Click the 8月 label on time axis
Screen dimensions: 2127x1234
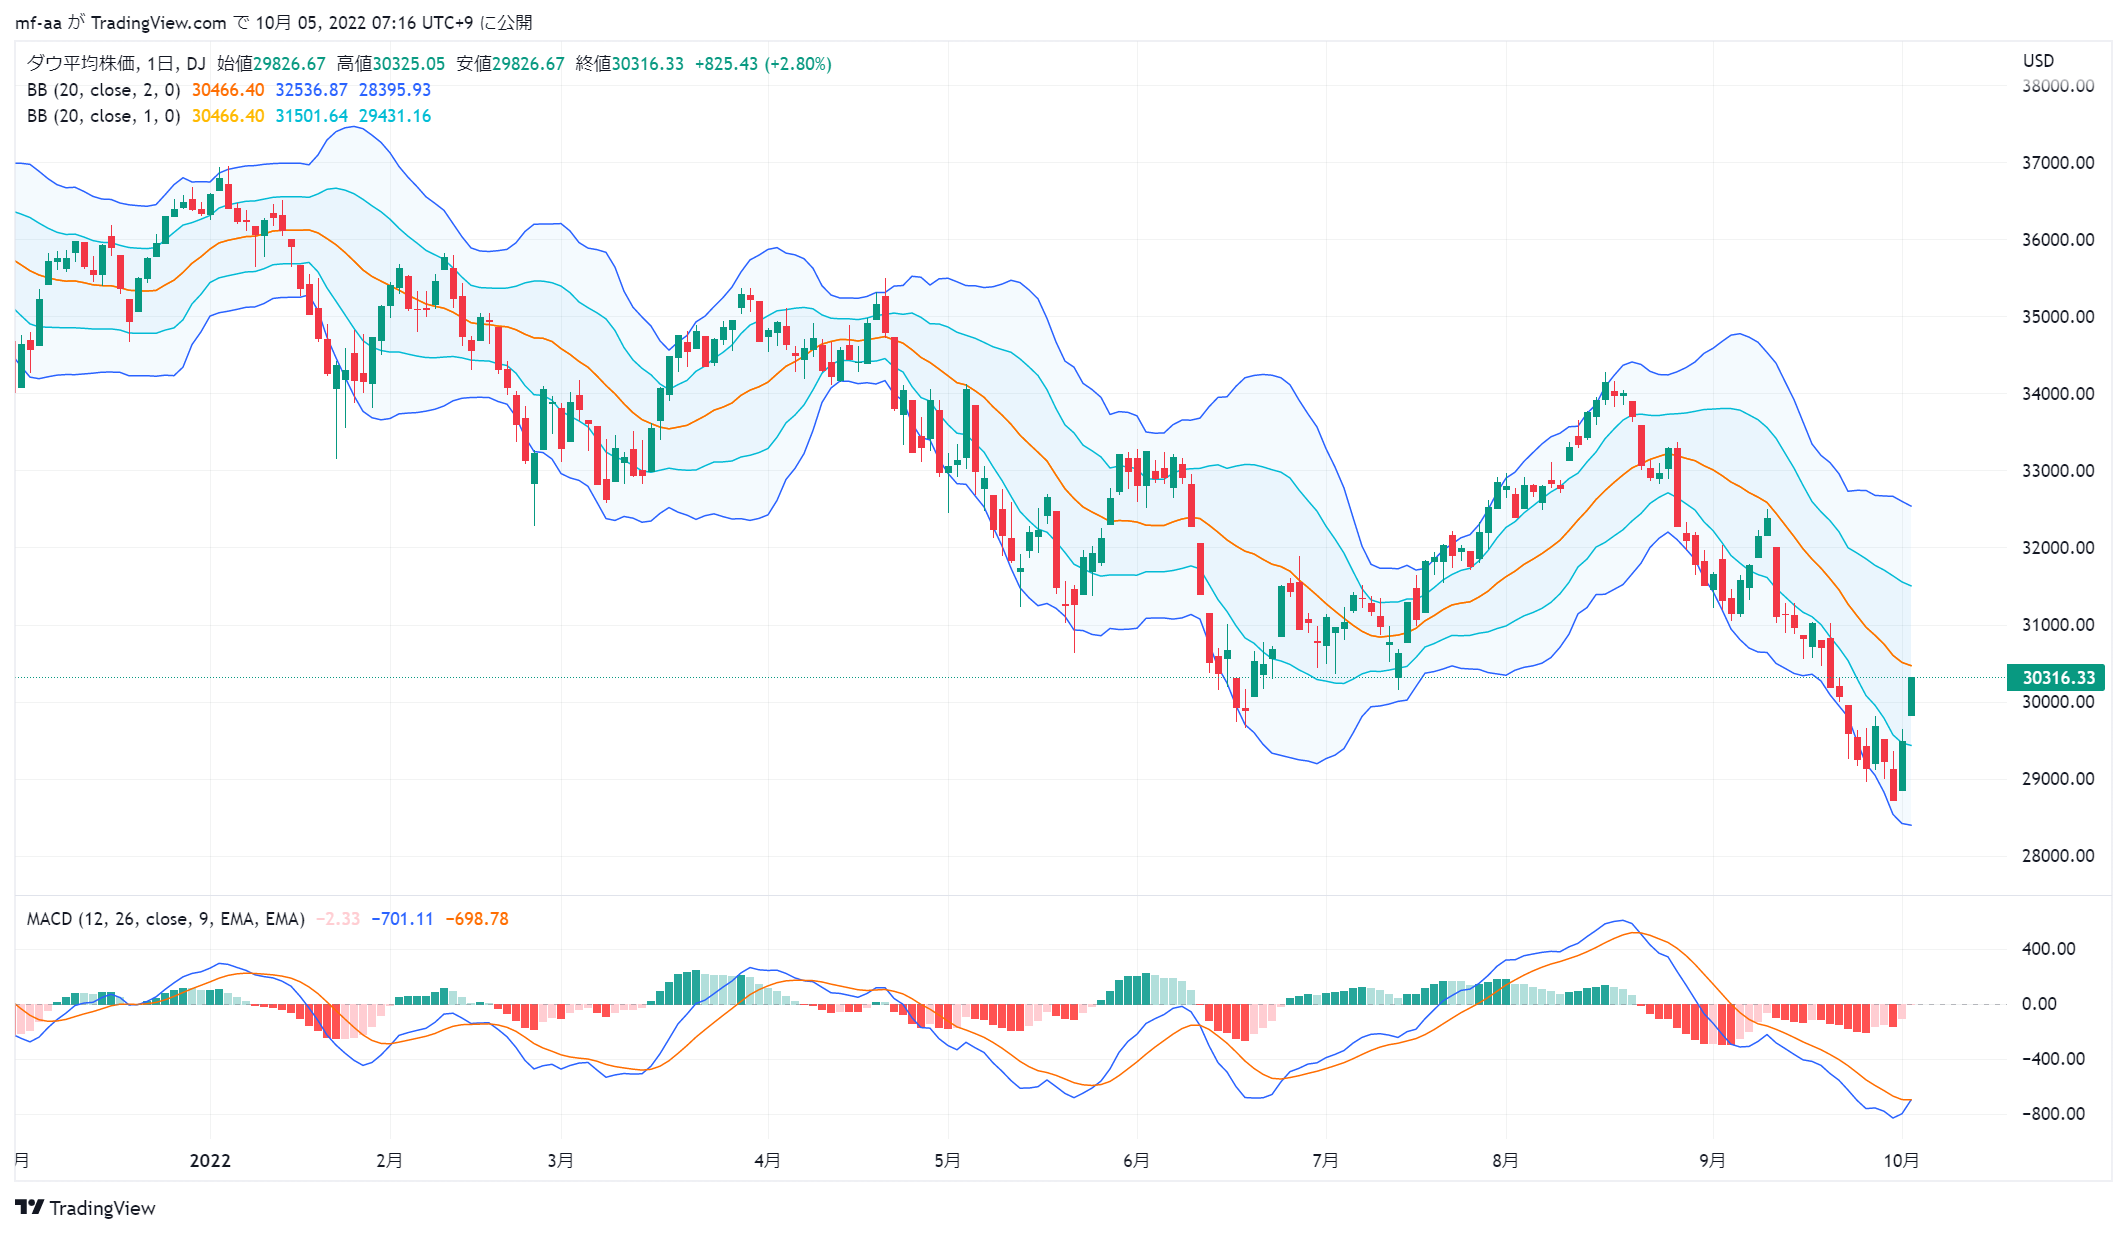pyautogui.click(x=1506, y=1161)
